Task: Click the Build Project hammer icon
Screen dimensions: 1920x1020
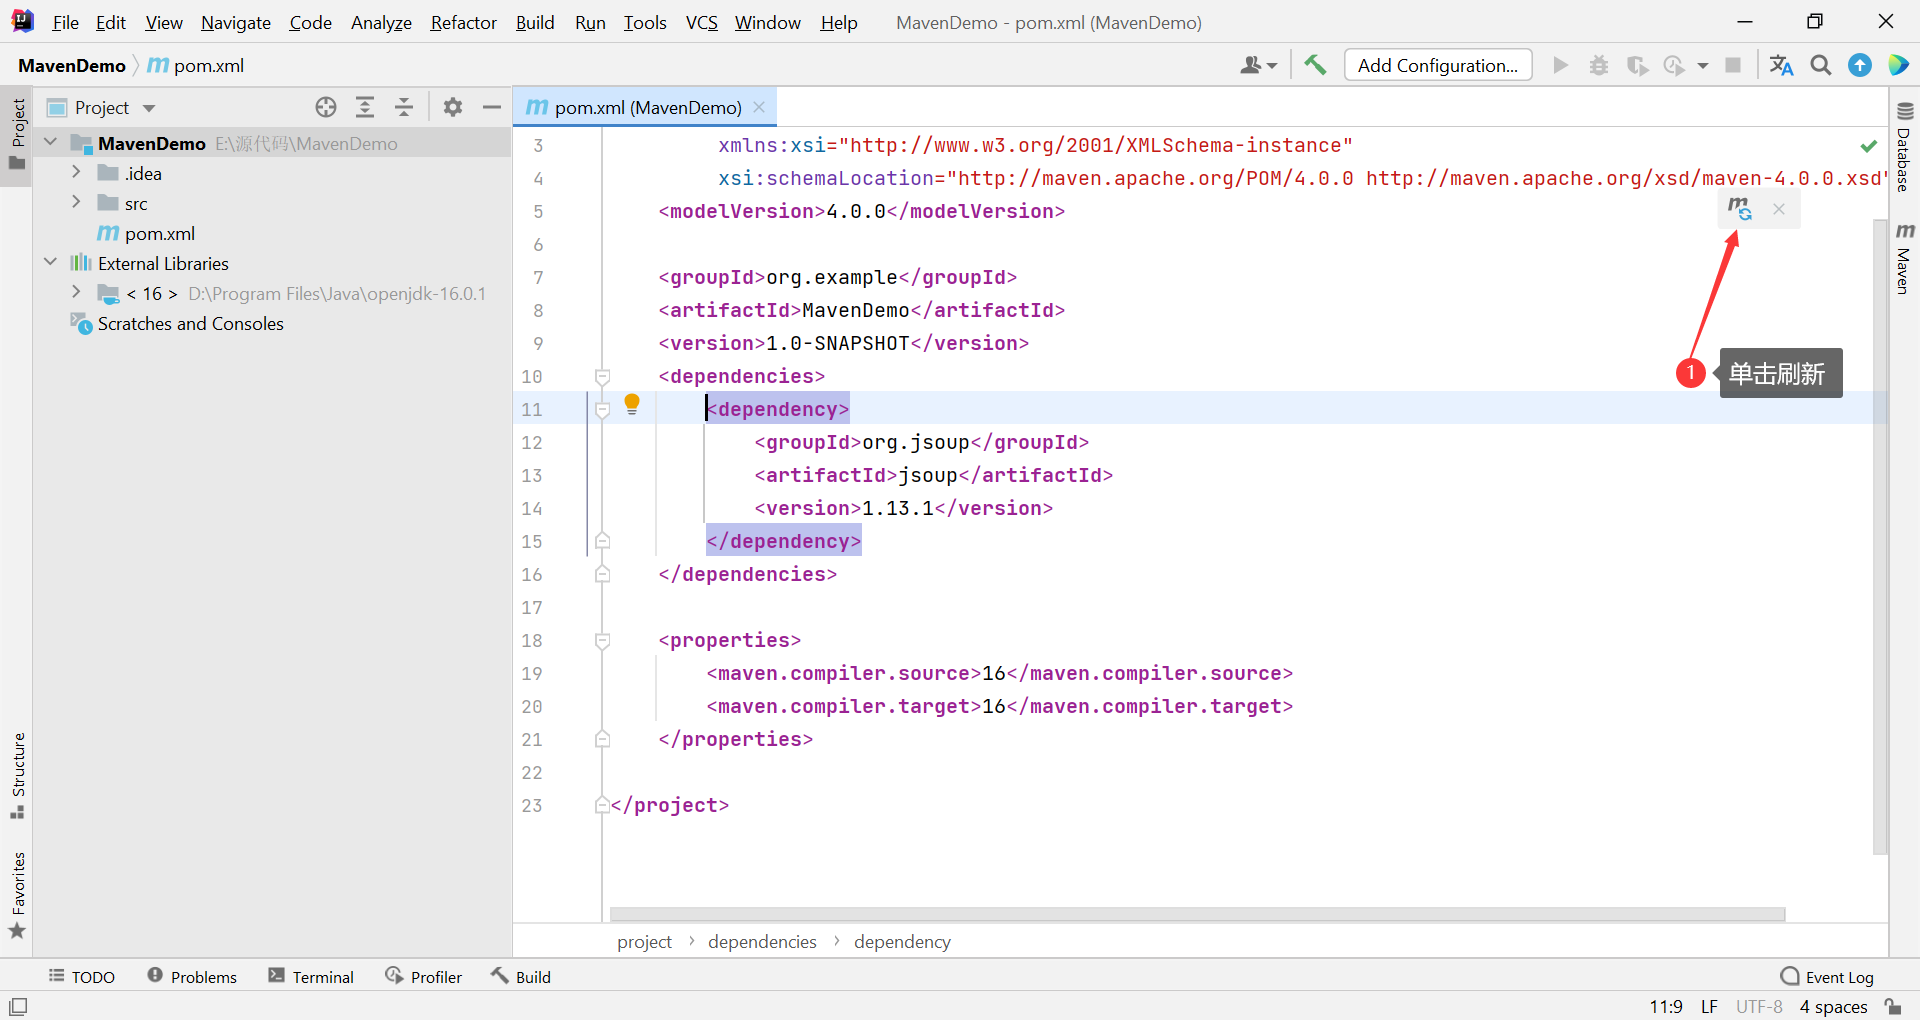Action: pos(1315,65)
